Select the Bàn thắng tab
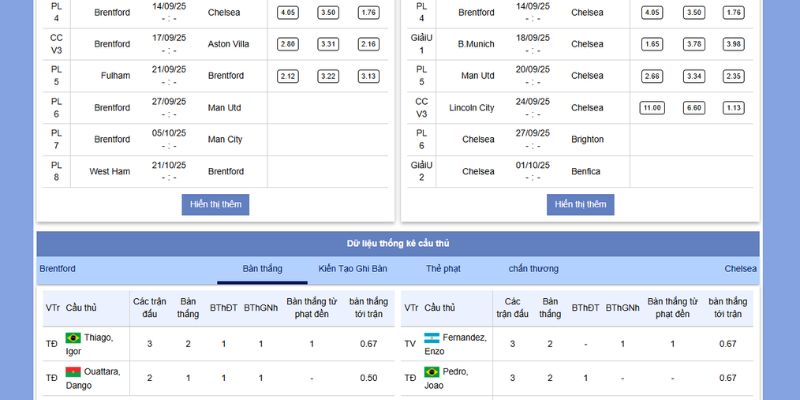The width and height of the screenshot is (800, 400). click(x=263, y=269)
